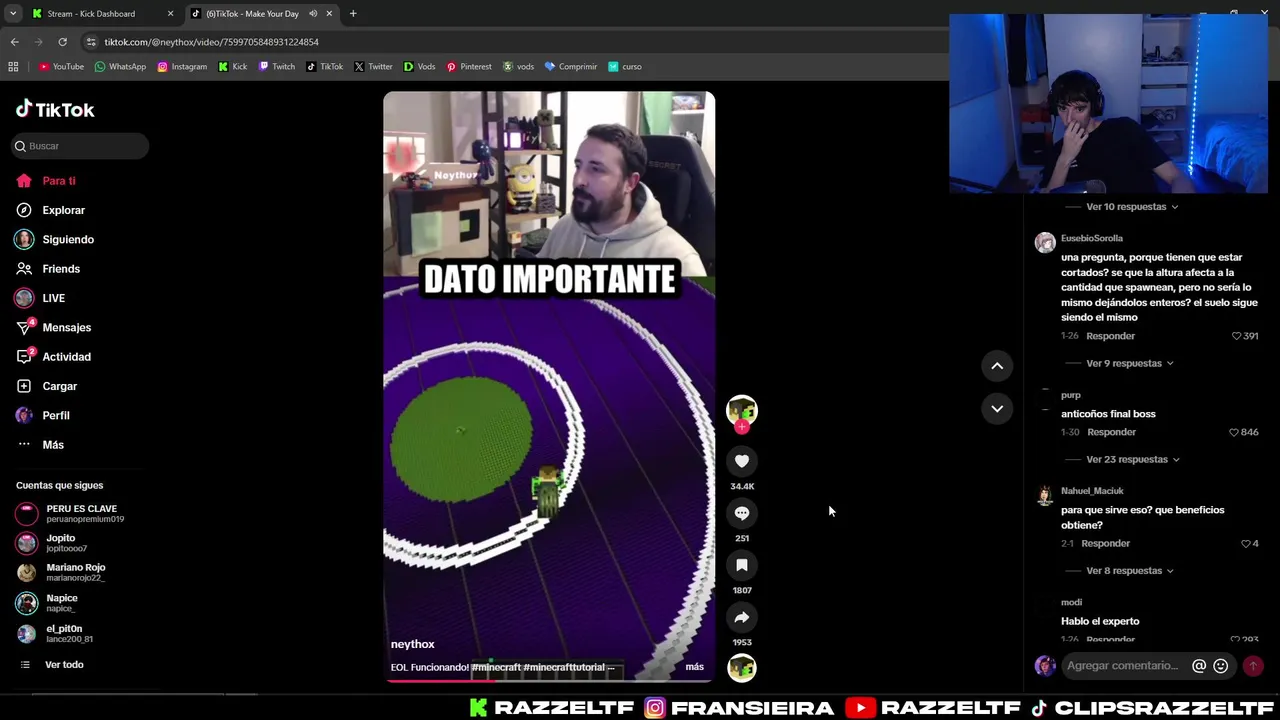Click the Agregar comentario field
The width and height of the screenshot is (1280, 720).
point(1123,666)
